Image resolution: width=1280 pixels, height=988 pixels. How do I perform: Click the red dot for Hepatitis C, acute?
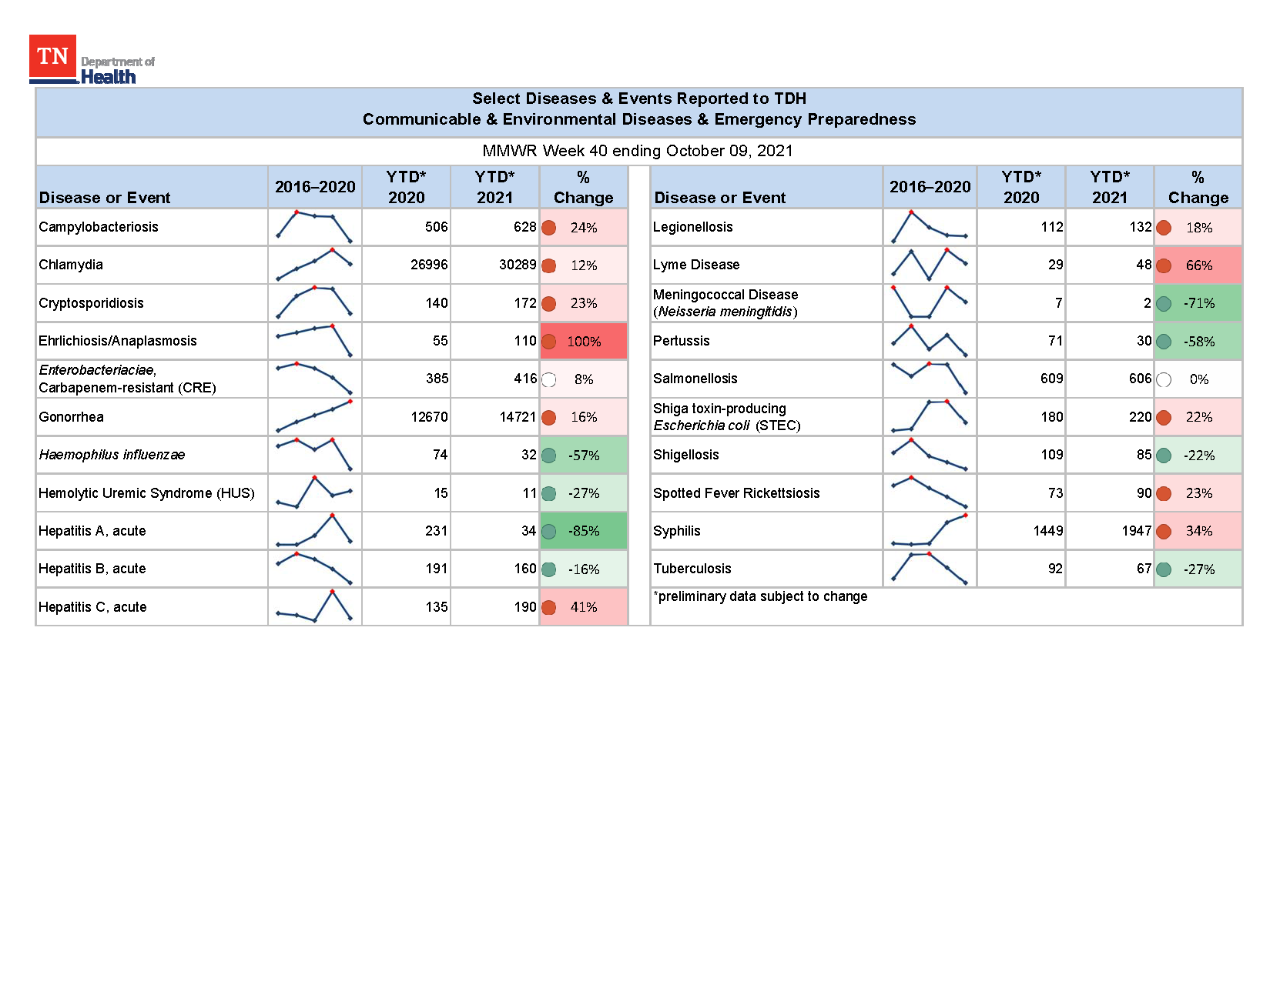click(x=549, y=608)
